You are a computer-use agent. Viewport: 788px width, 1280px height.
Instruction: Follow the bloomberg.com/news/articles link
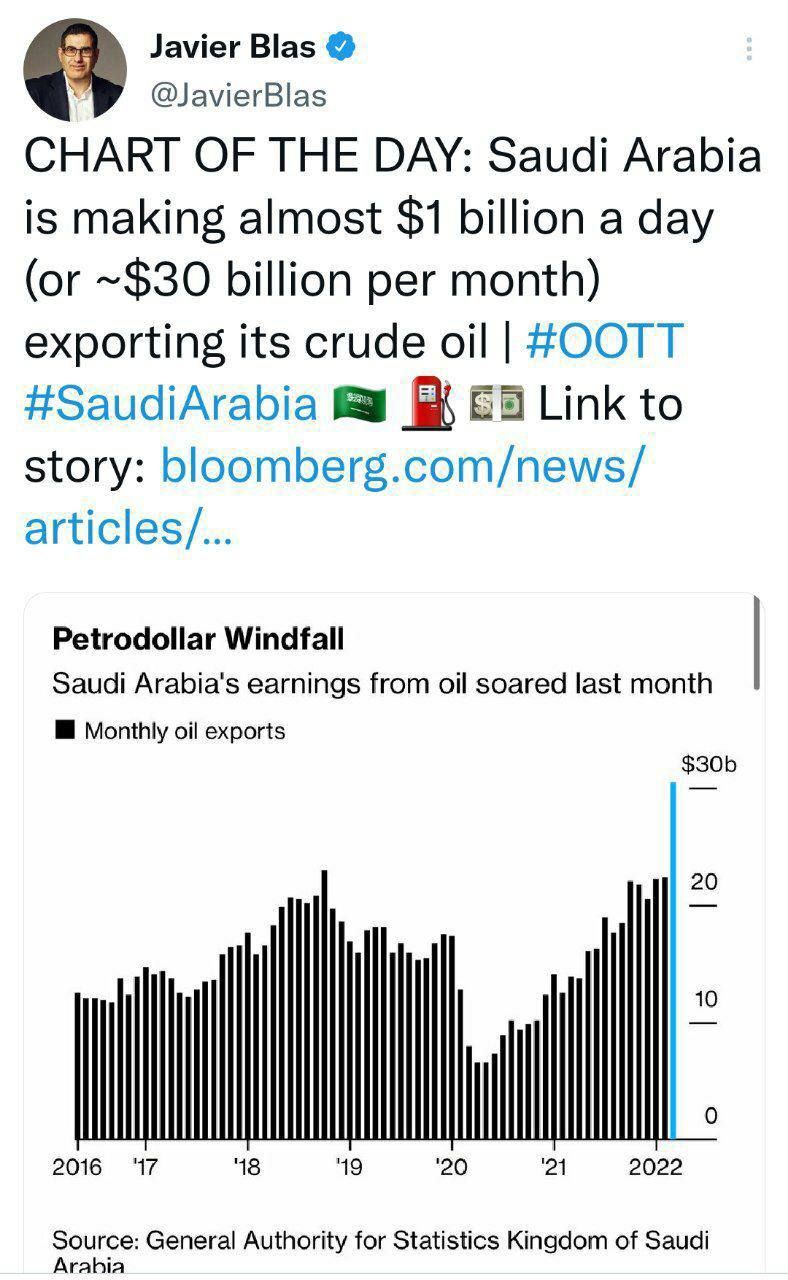click(x=334, y=497)
